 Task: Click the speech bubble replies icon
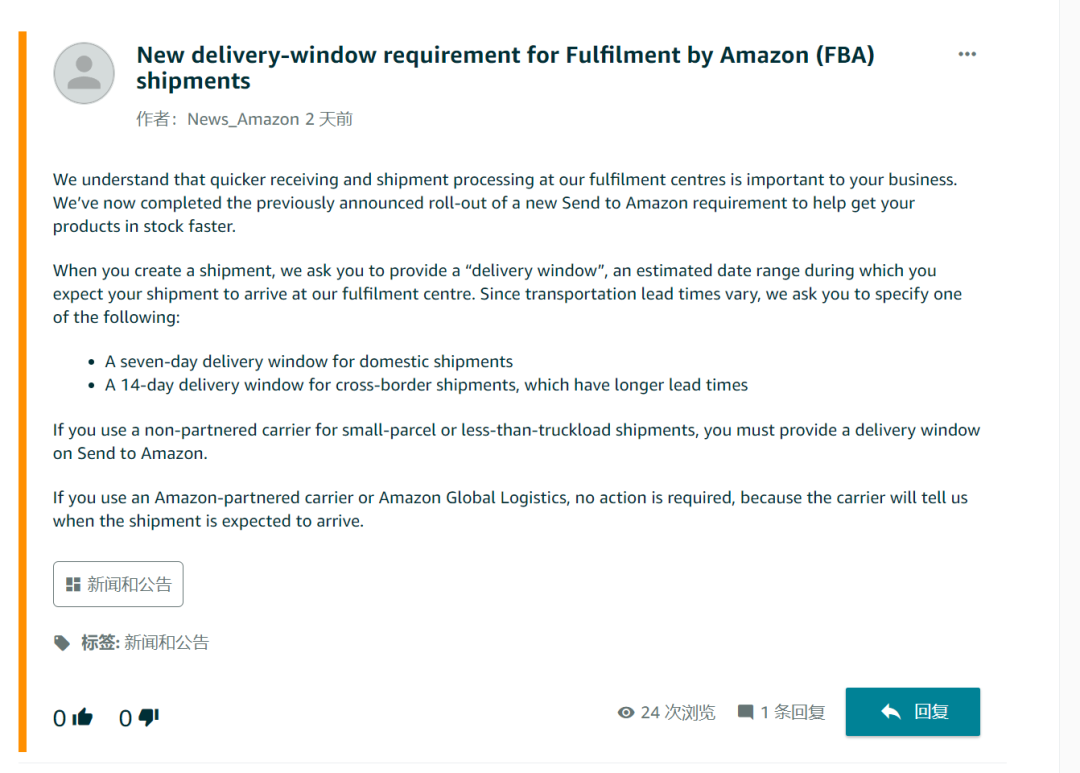[746, 712]
